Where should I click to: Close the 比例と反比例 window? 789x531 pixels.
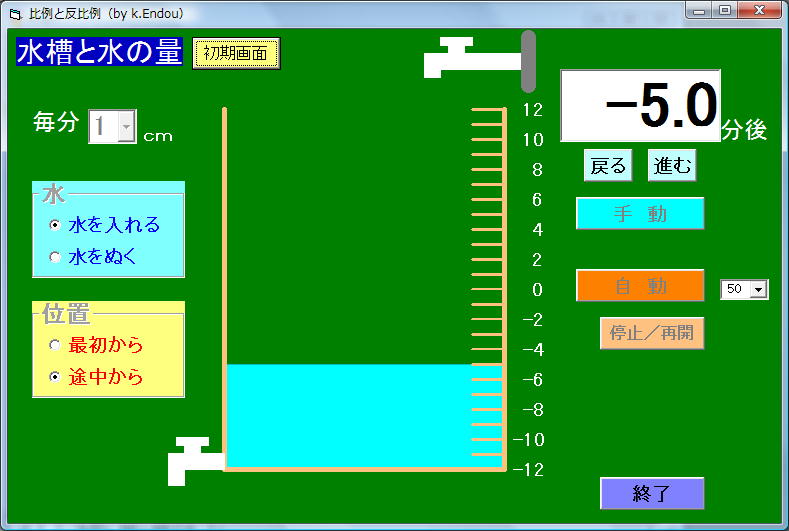760,11
